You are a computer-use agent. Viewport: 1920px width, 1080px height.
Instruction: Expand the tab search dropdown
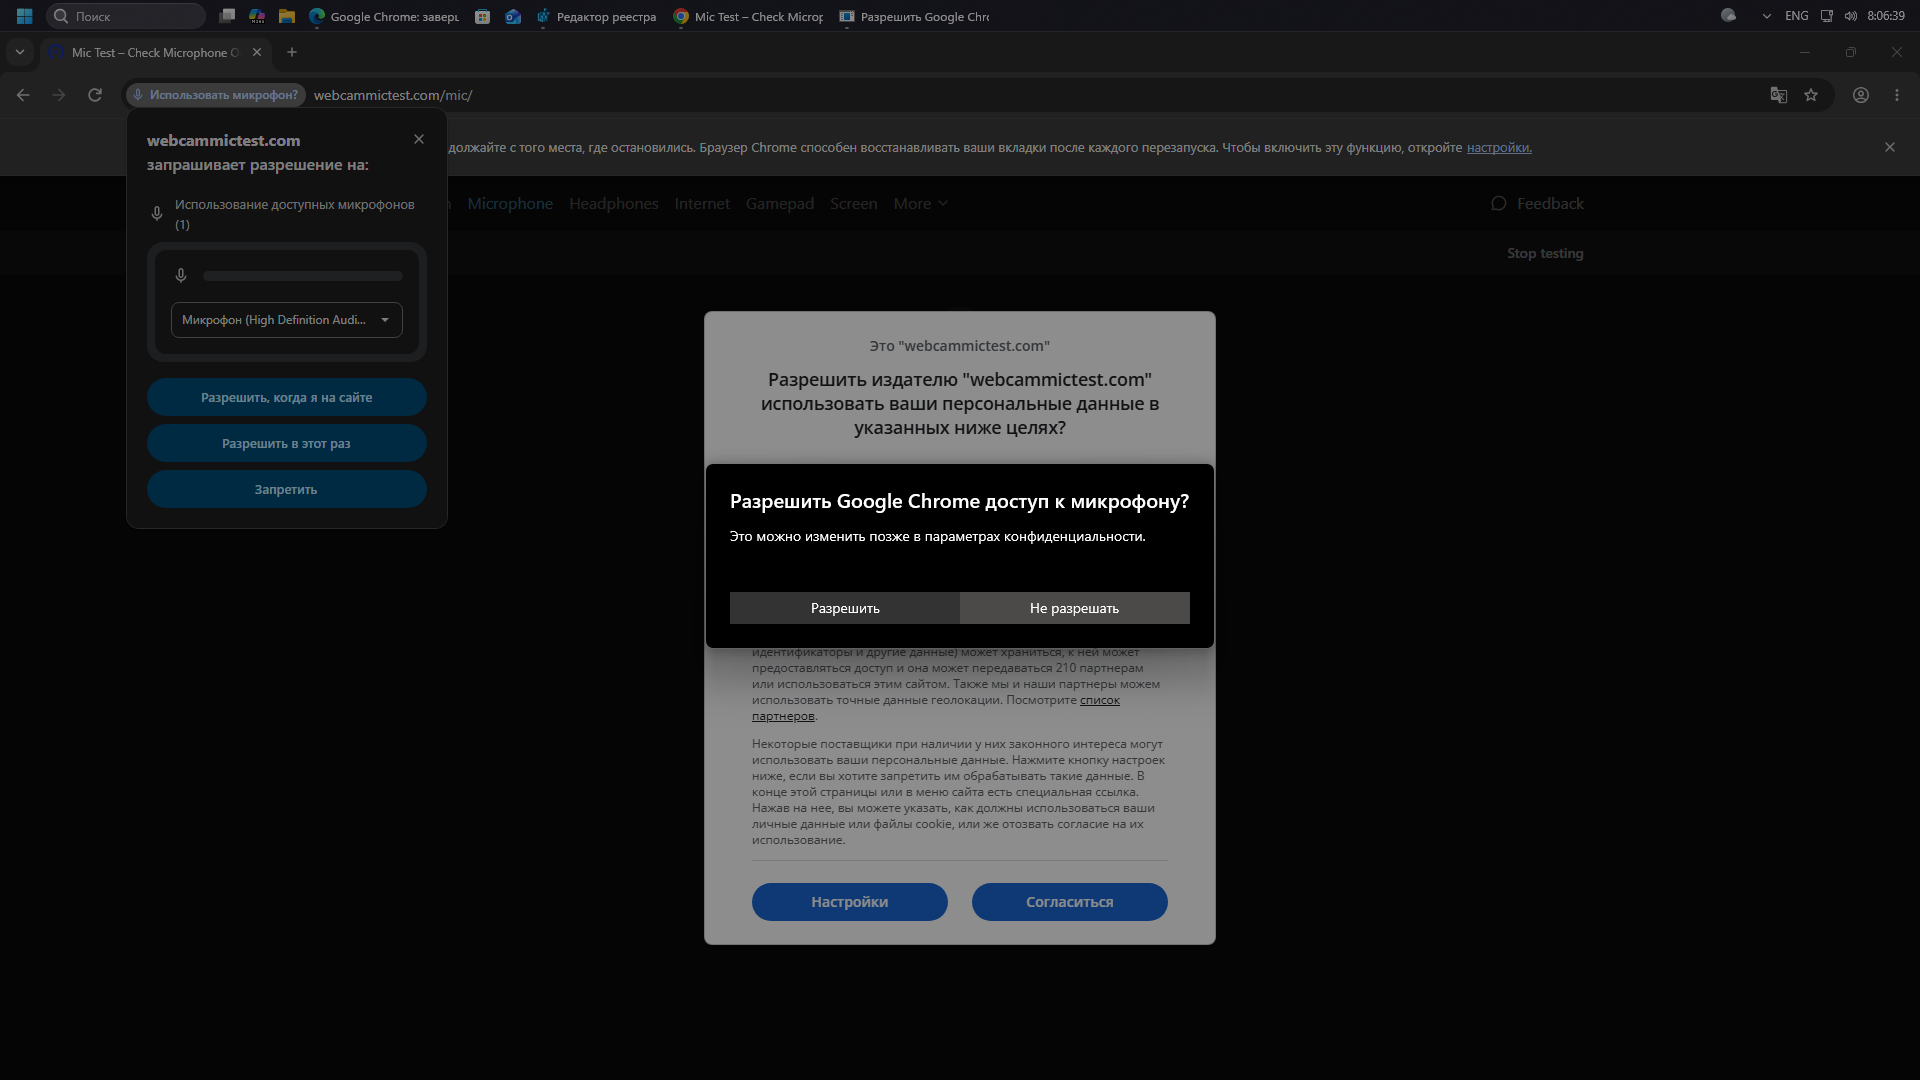pyautogui.click(x=20, y=52)
